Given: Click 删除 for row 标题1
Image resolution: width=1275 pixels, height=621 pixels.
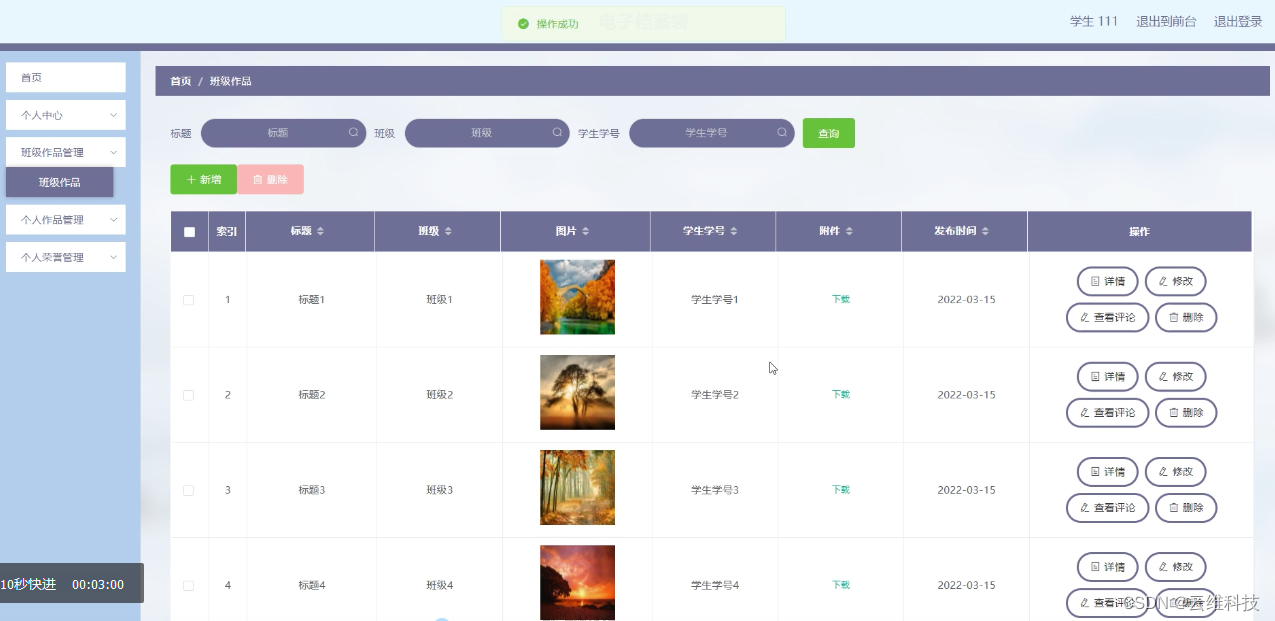Looking at the screenshot, I should [x=1186, y=317].
